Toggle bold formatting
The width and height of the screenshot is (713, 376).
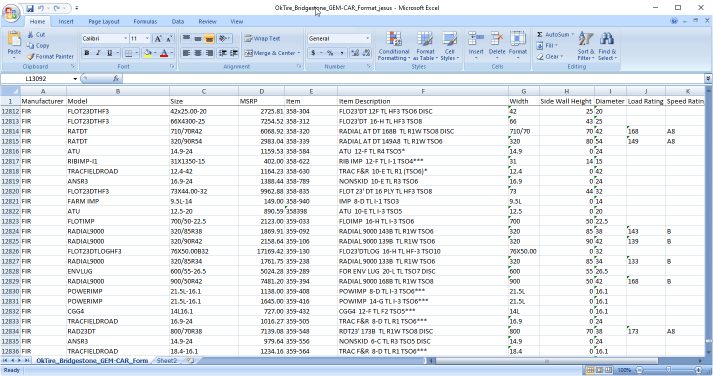point(87,53)
